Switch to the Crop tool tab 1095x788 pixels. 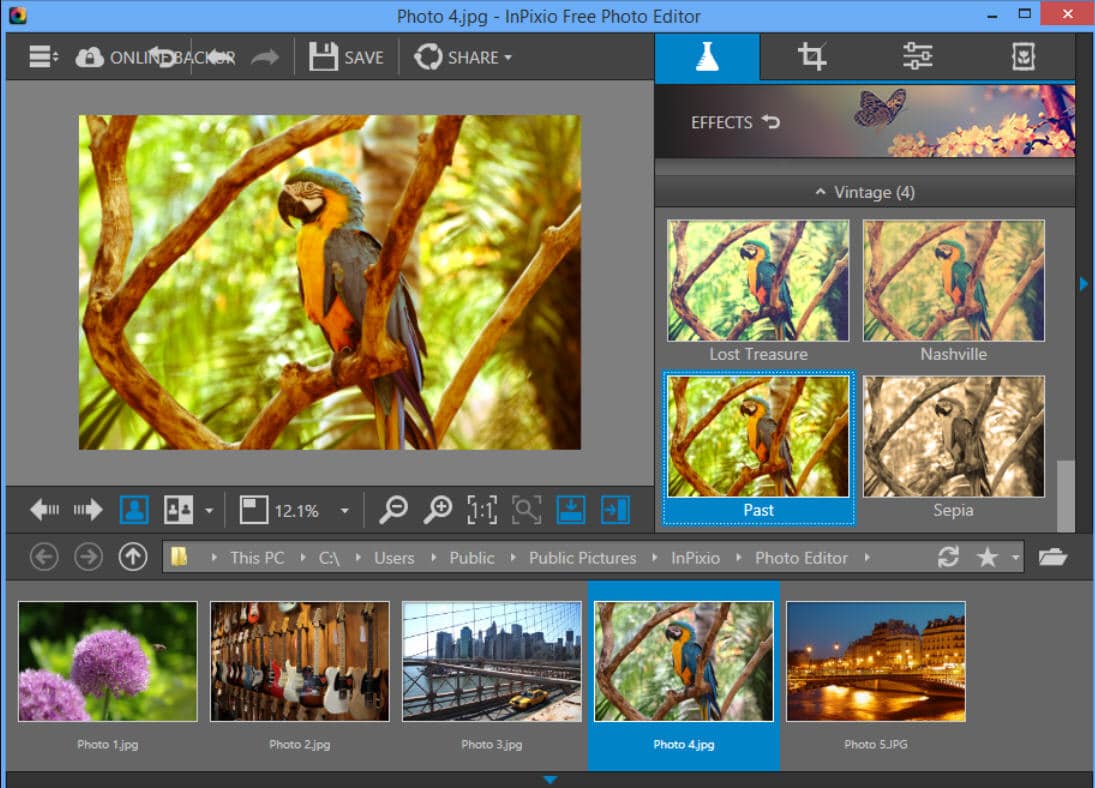point(811,56)
